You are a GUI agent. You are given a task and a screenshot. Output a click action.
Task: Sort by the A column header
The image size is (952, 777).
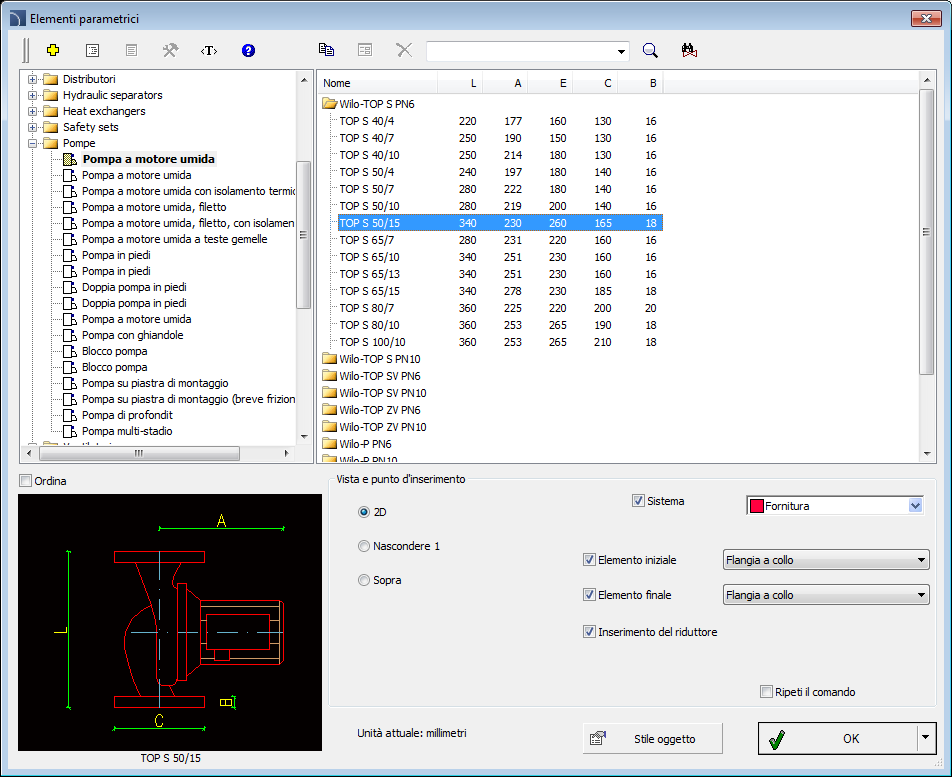click(x=505, y=83)
